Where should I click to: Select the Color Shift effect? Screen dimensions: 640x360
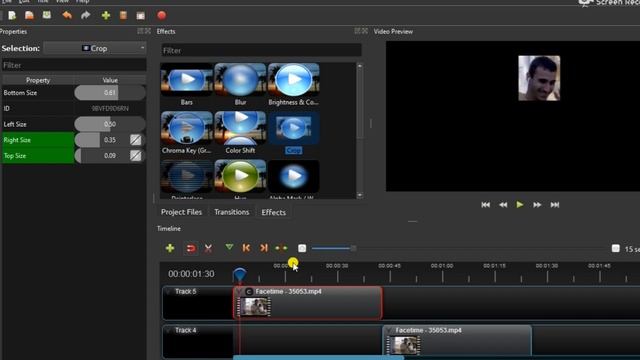point(240,133)
